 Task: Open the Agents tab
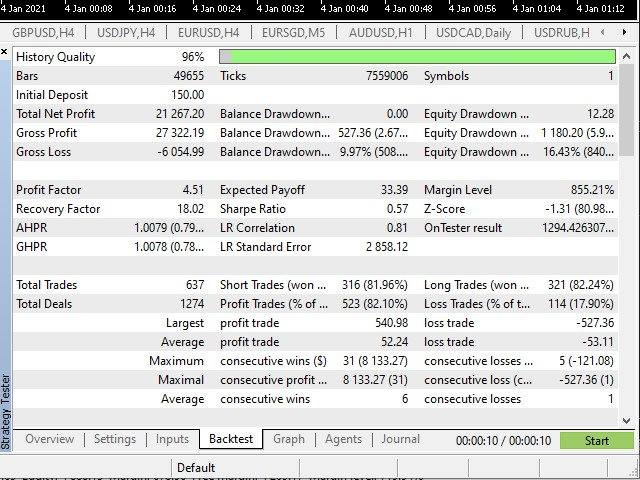click(x=344, y=439)
